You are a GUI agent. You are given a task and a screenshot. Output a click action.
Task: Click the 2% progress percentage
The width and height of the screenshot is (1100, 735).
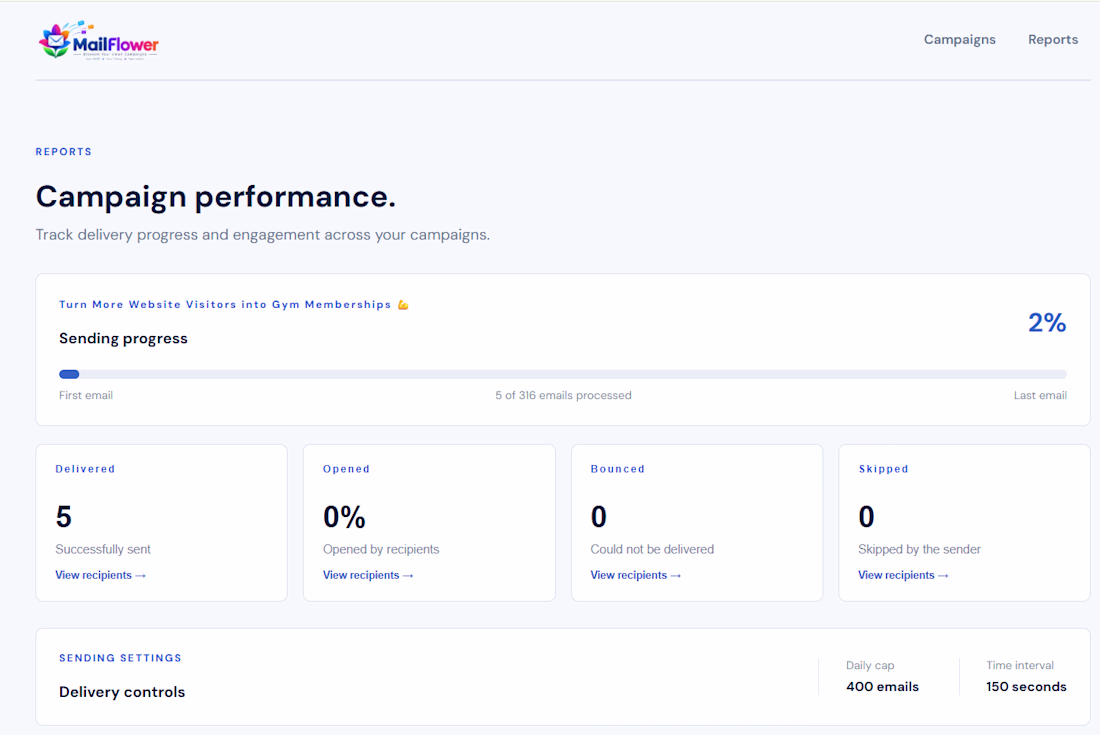click(x=1047, y=323)
